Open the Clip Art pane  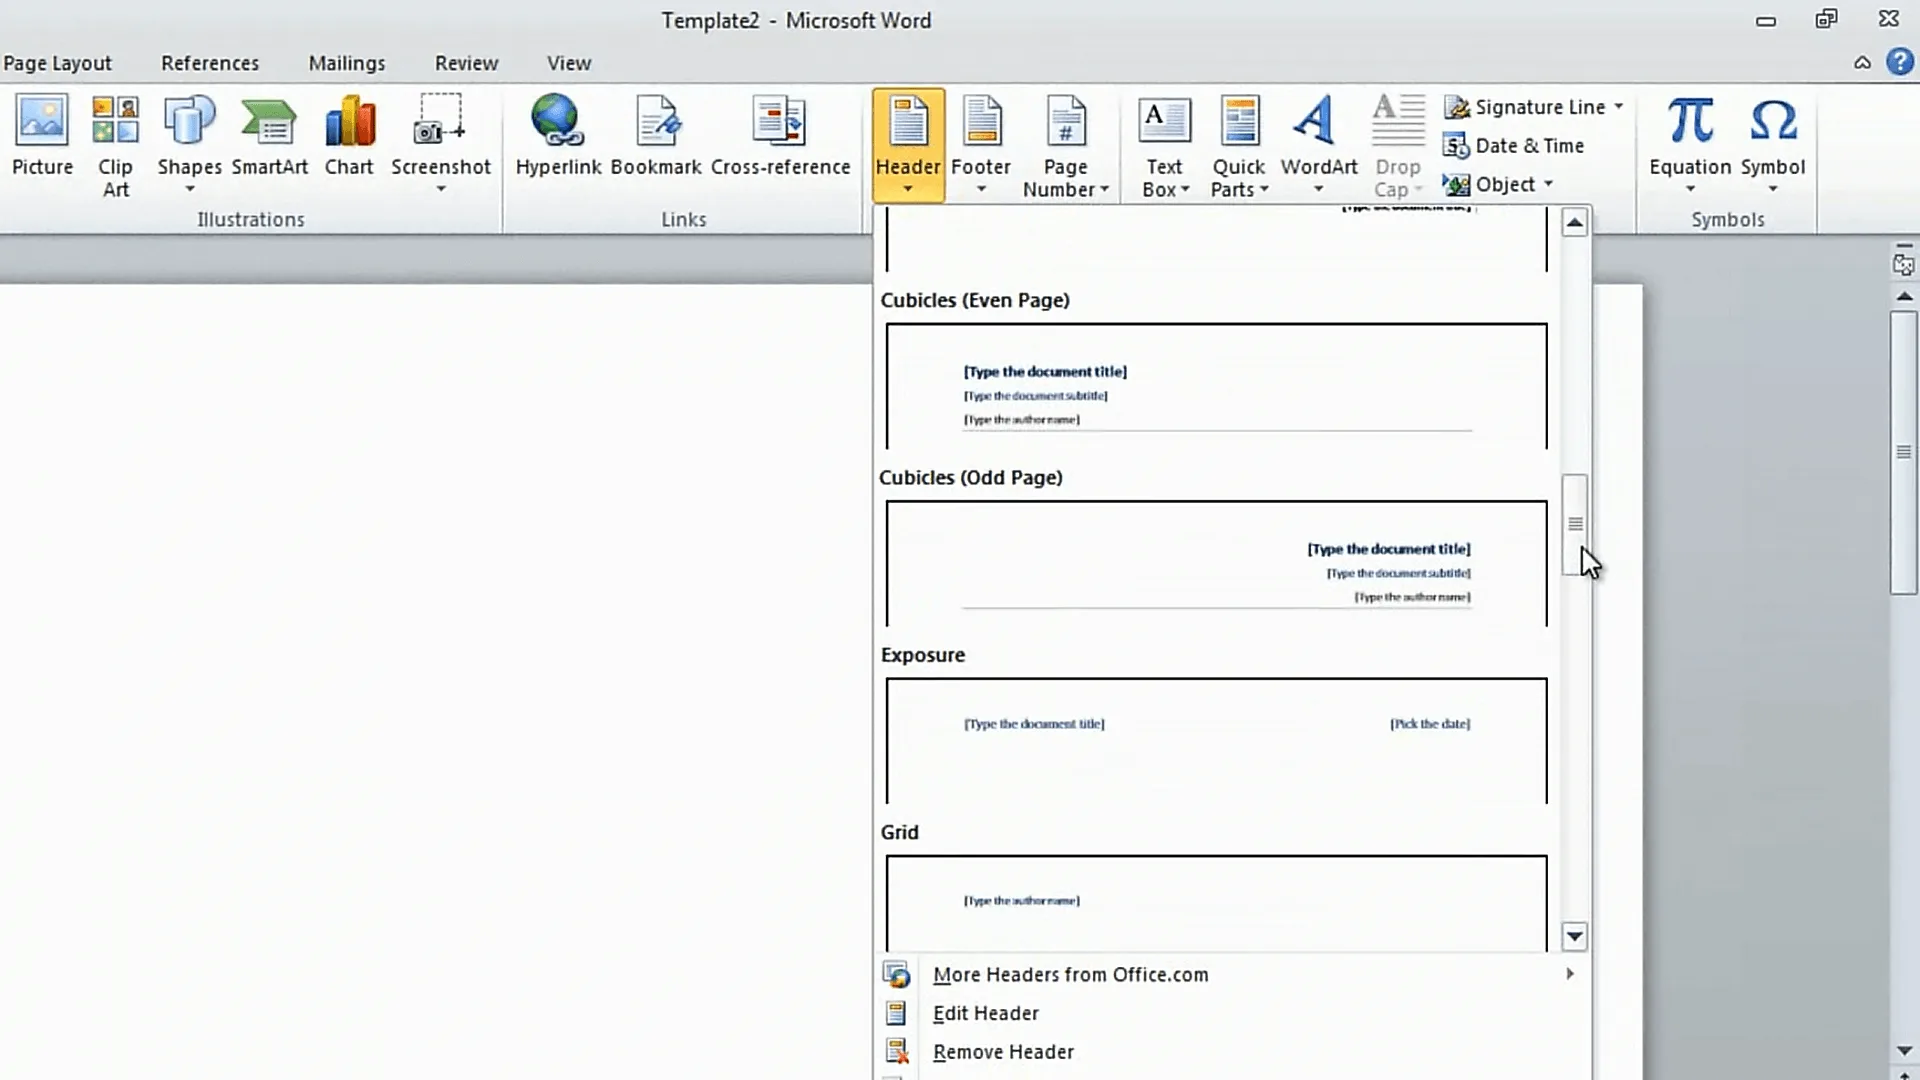click(x=114, y=140)
